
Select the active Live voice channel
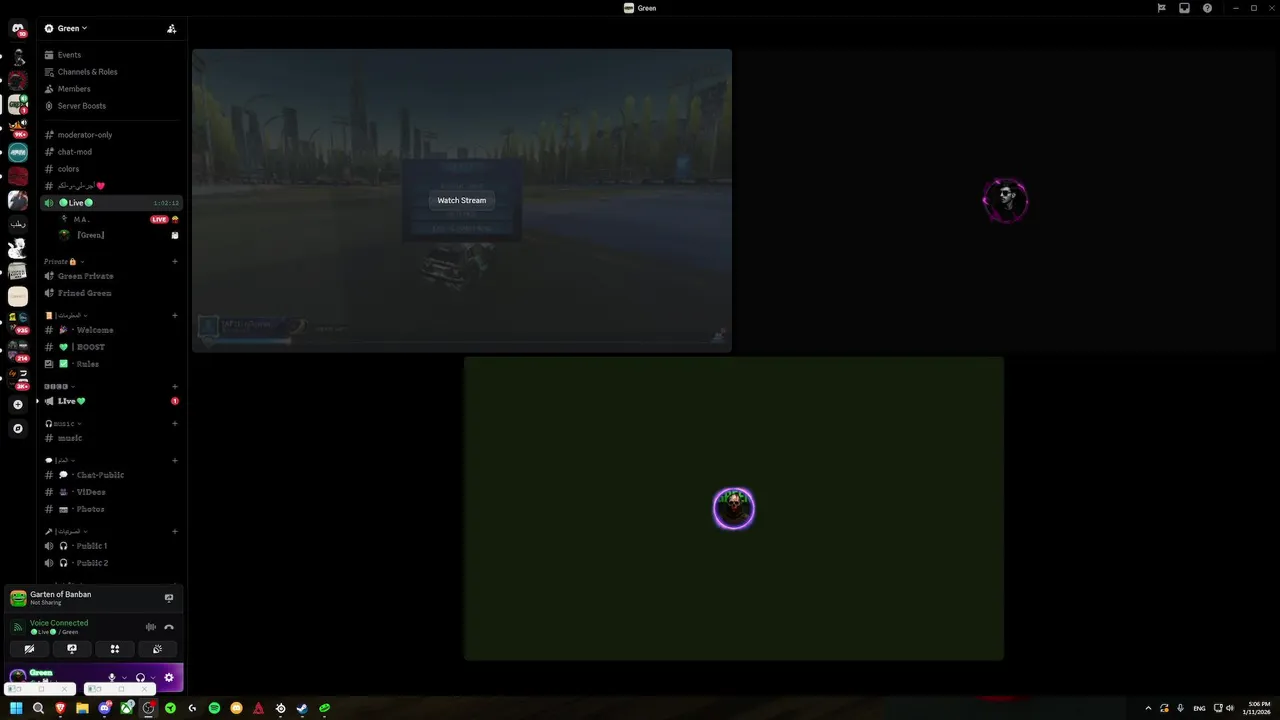(111, 203)
